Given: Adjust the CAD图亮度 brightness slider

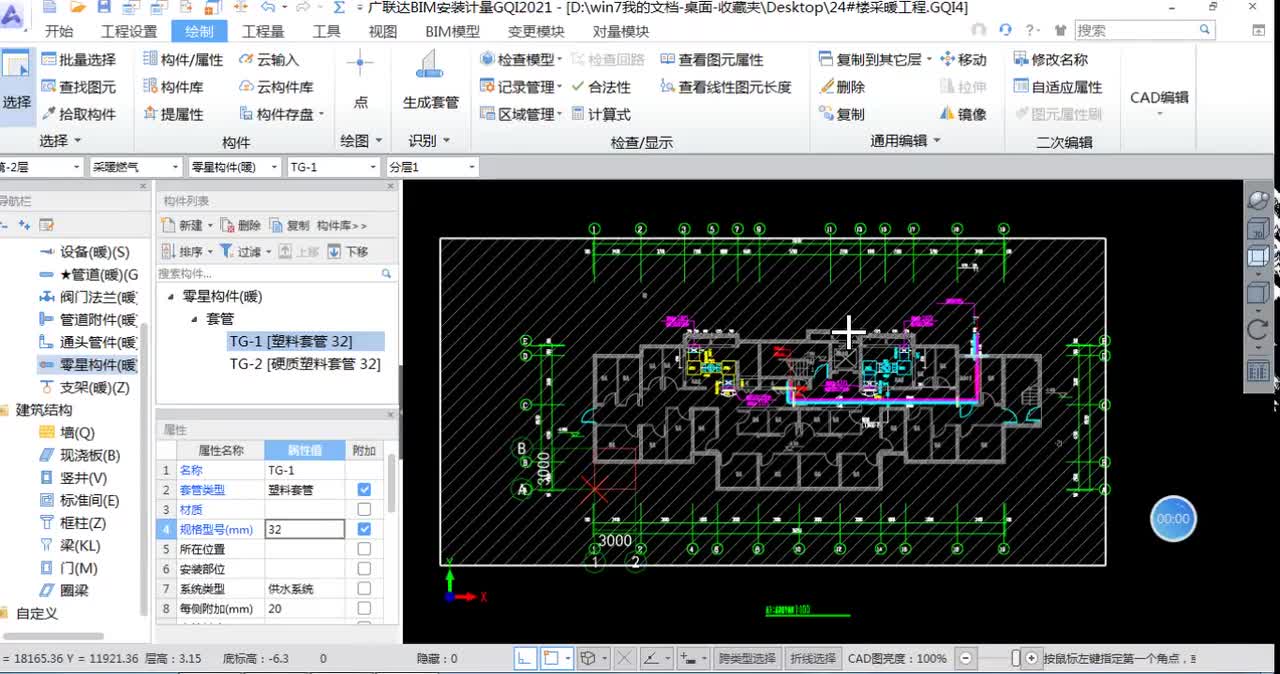Looking at the screenshot, I should coord(1016,658).
